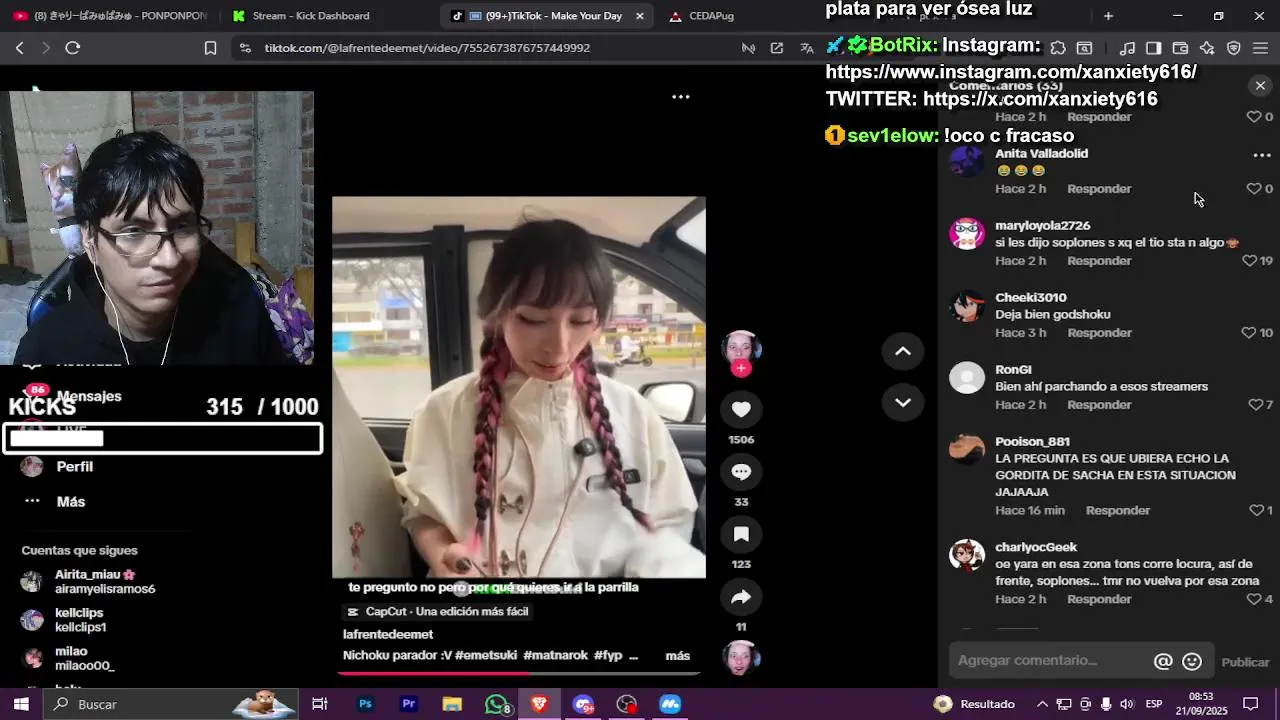Go back in browser history
This screenshot has width=1280, height=720.
coord(20,48)
